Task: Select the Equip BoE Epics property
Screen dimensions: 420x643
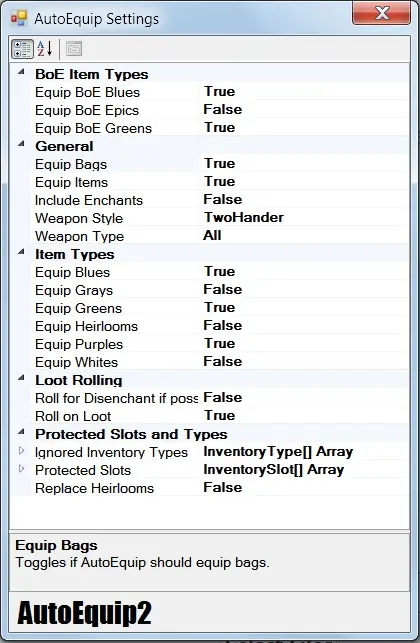Action: coord(87,110)
